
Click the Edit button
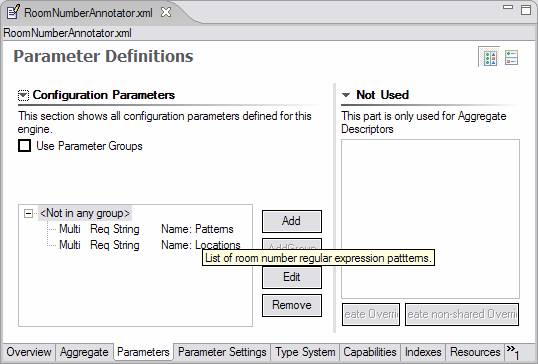[292, 277]
